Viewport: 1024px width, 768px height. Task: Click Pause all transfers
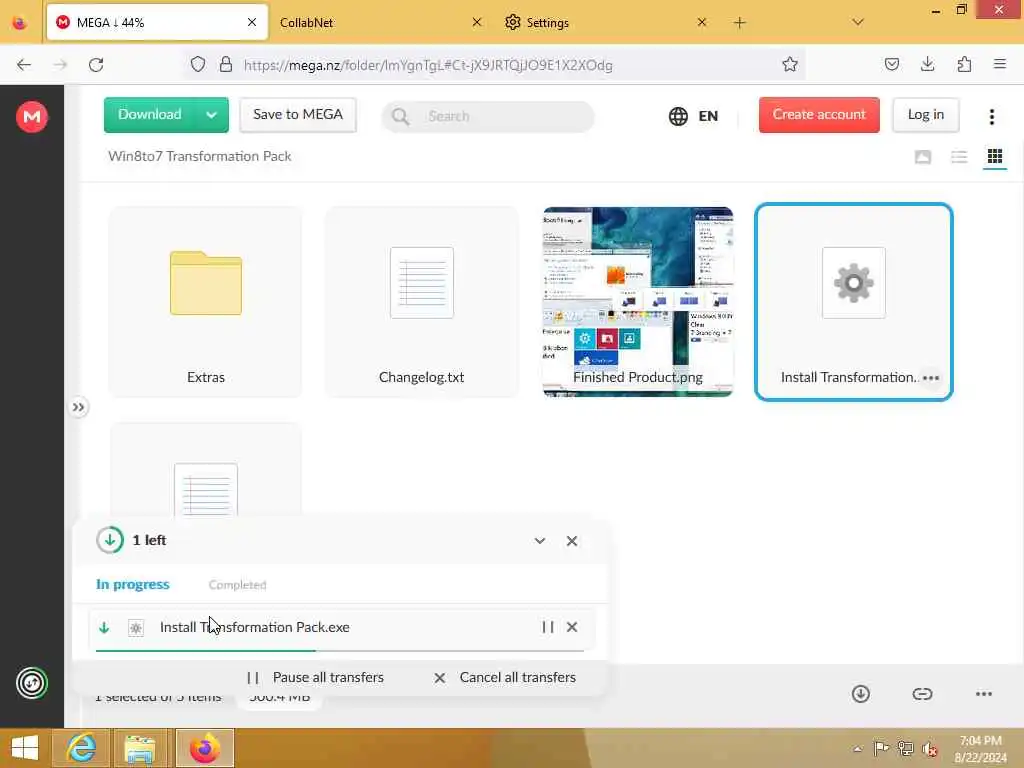coord(315,678)
